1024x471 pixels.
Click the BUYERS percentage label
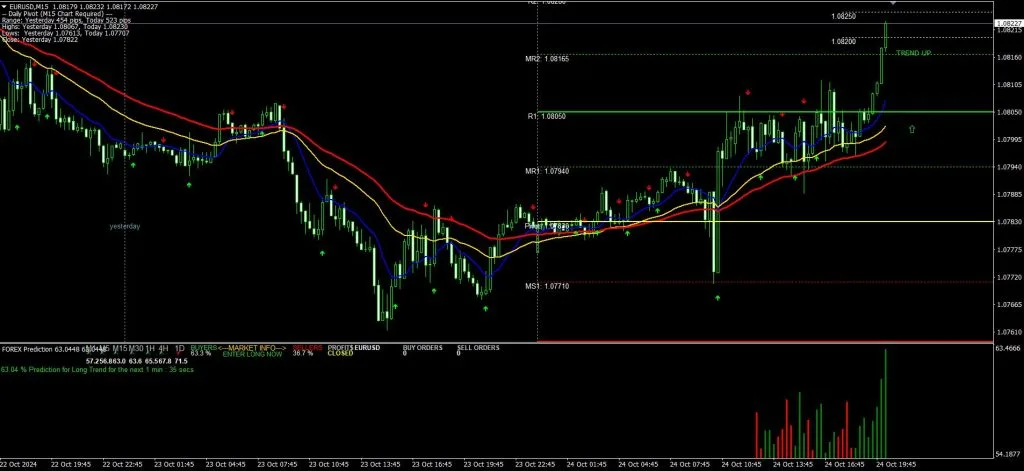tap(203, 348)
